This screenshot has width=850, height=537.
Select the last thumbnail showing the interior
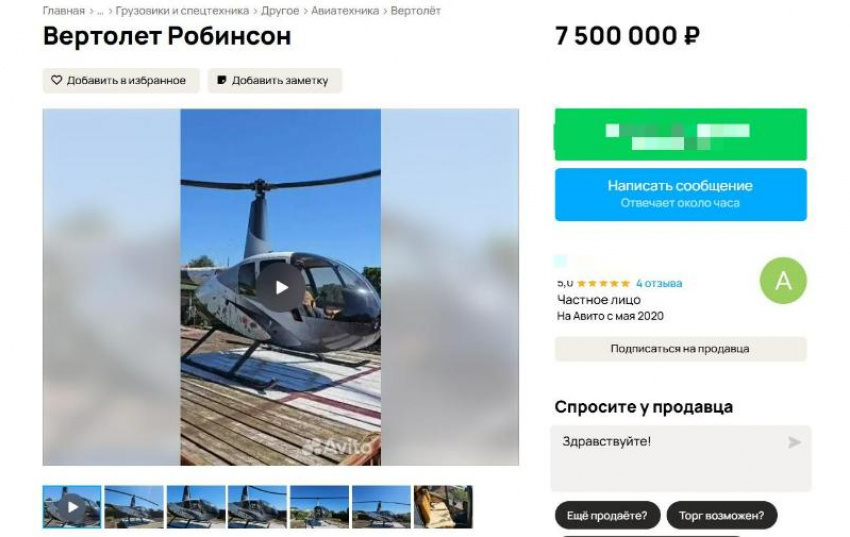(x=443, y=507)
